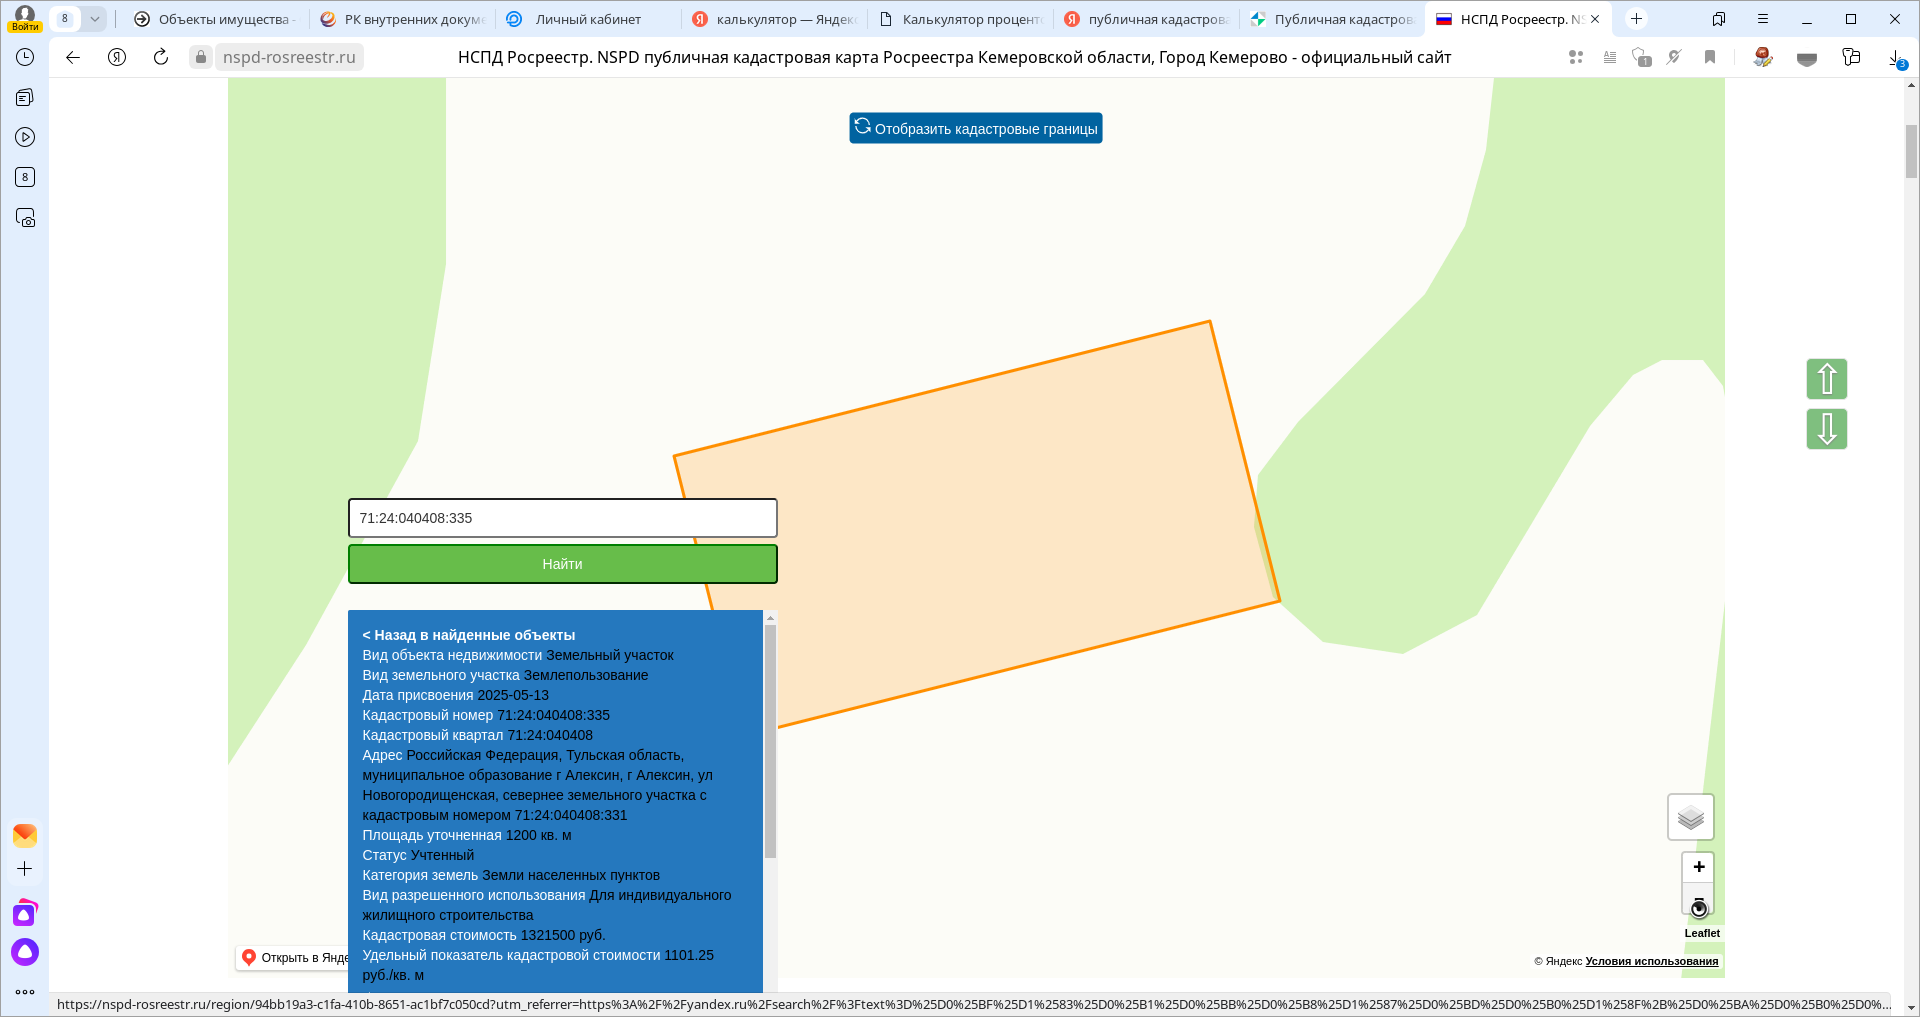This screenshot has height=1017, width=1920.
Task: Click the map layers icon
Action: point(1690,818)
